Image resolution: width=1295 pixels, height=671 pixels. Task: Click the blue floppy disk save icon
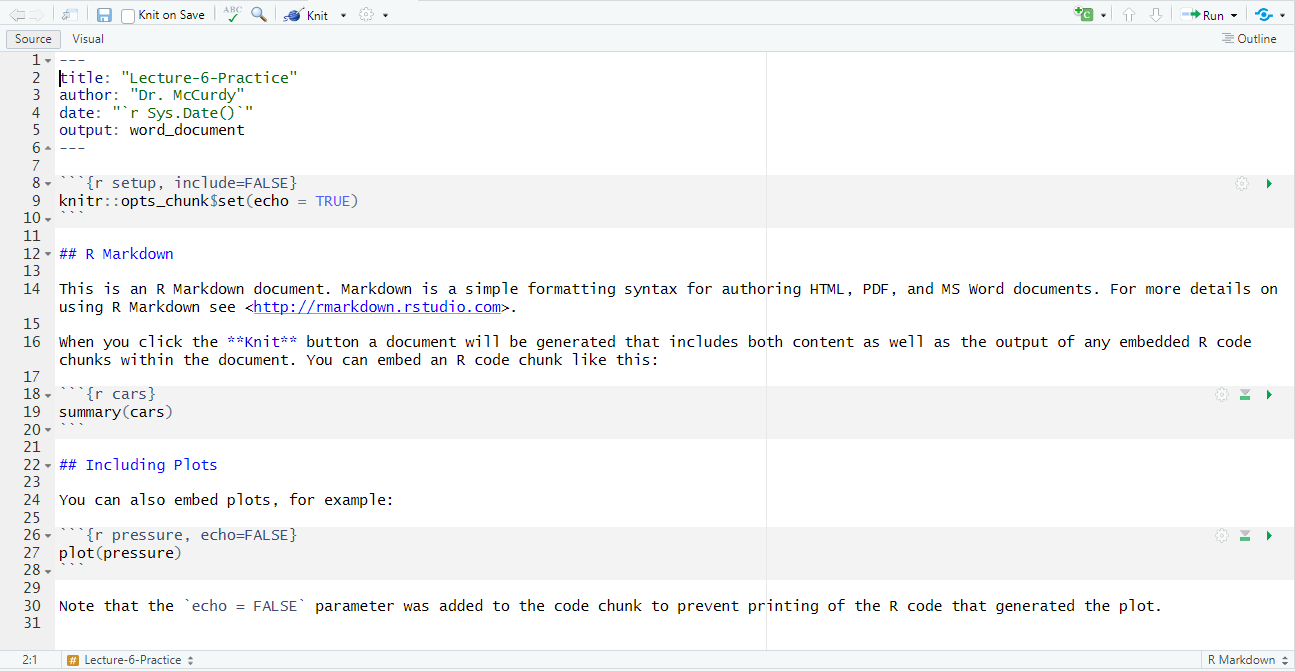click(x=104, y=15)
